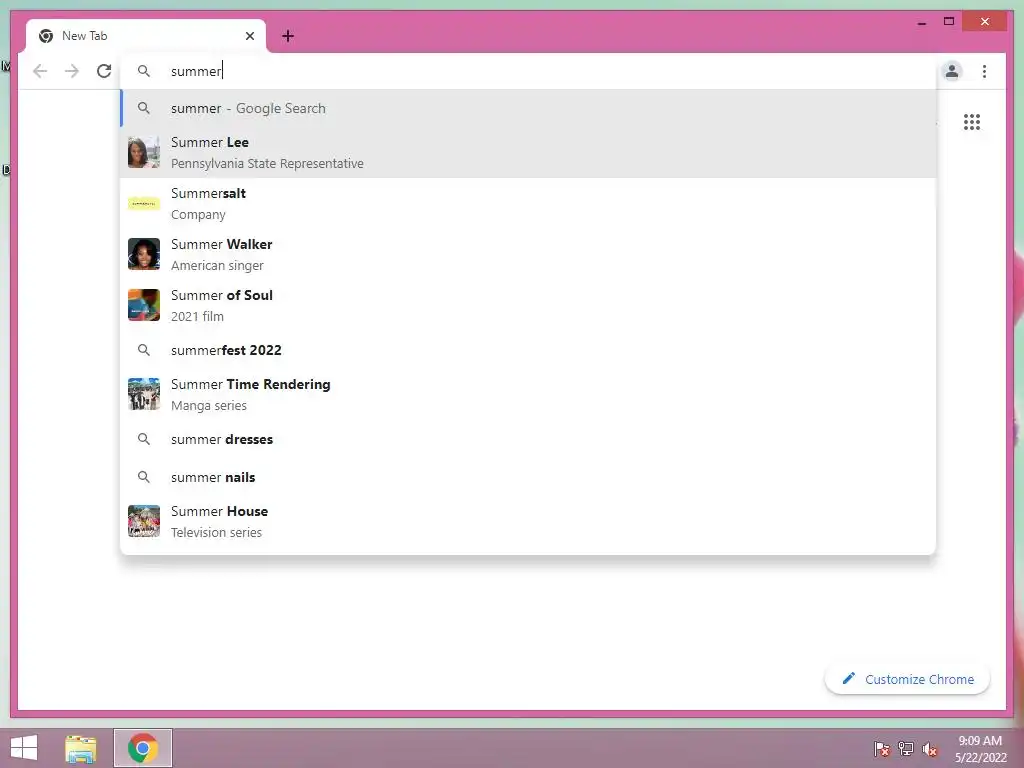Maximize the Chrome window
The image size is (1024, 768).
pyautogui.click(x=949, y=22)
